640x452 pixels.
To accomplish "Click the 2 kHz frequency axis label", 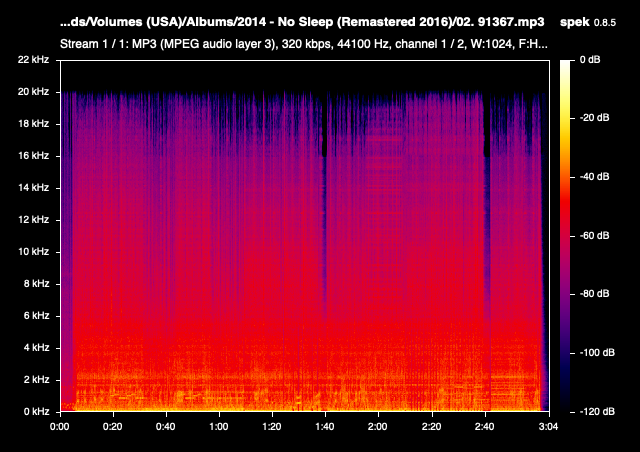I will 36,380.
